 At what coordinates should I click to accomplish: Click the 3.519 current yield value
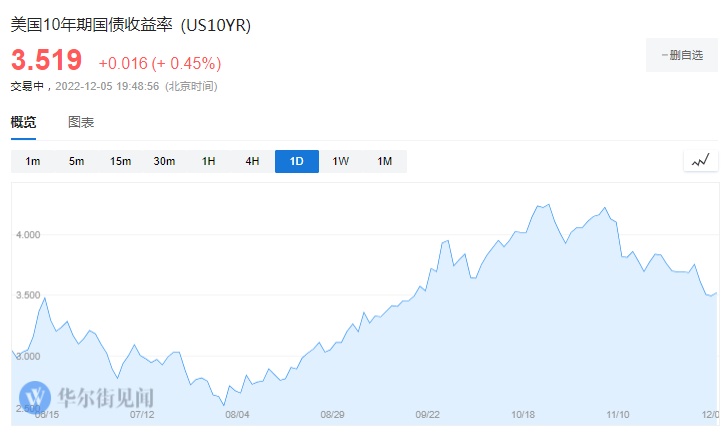tap(49, 61)
